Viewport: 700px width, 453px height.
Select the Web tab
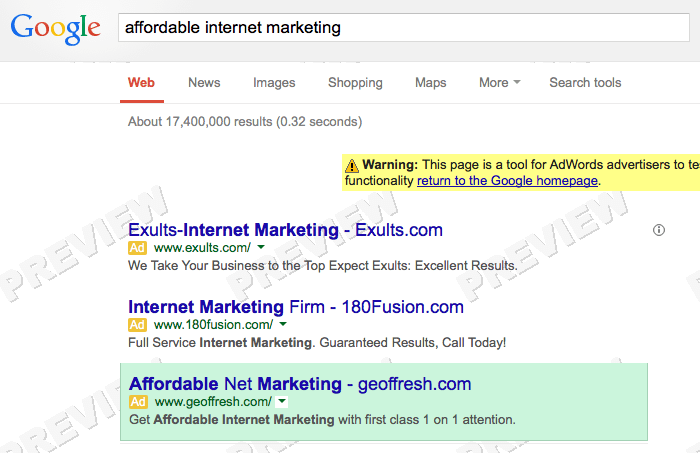[141, 83]
